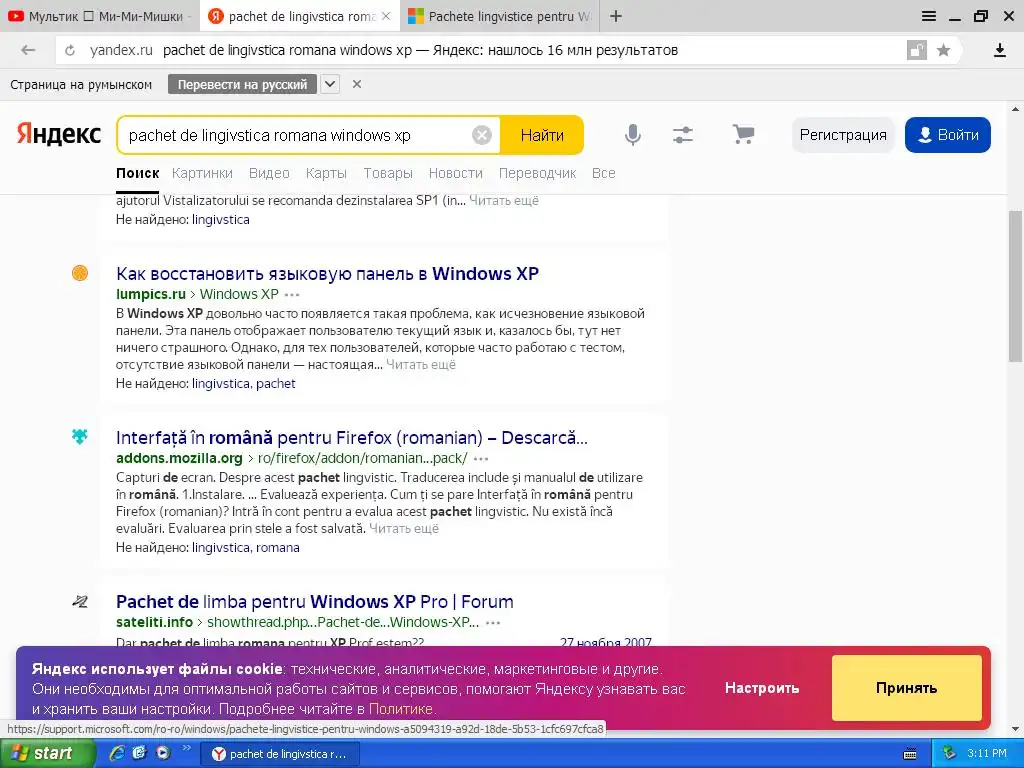Dismiss the translation bar with X
The width and height of the screenshot is (1024, 768).
[x=357, y=84]
